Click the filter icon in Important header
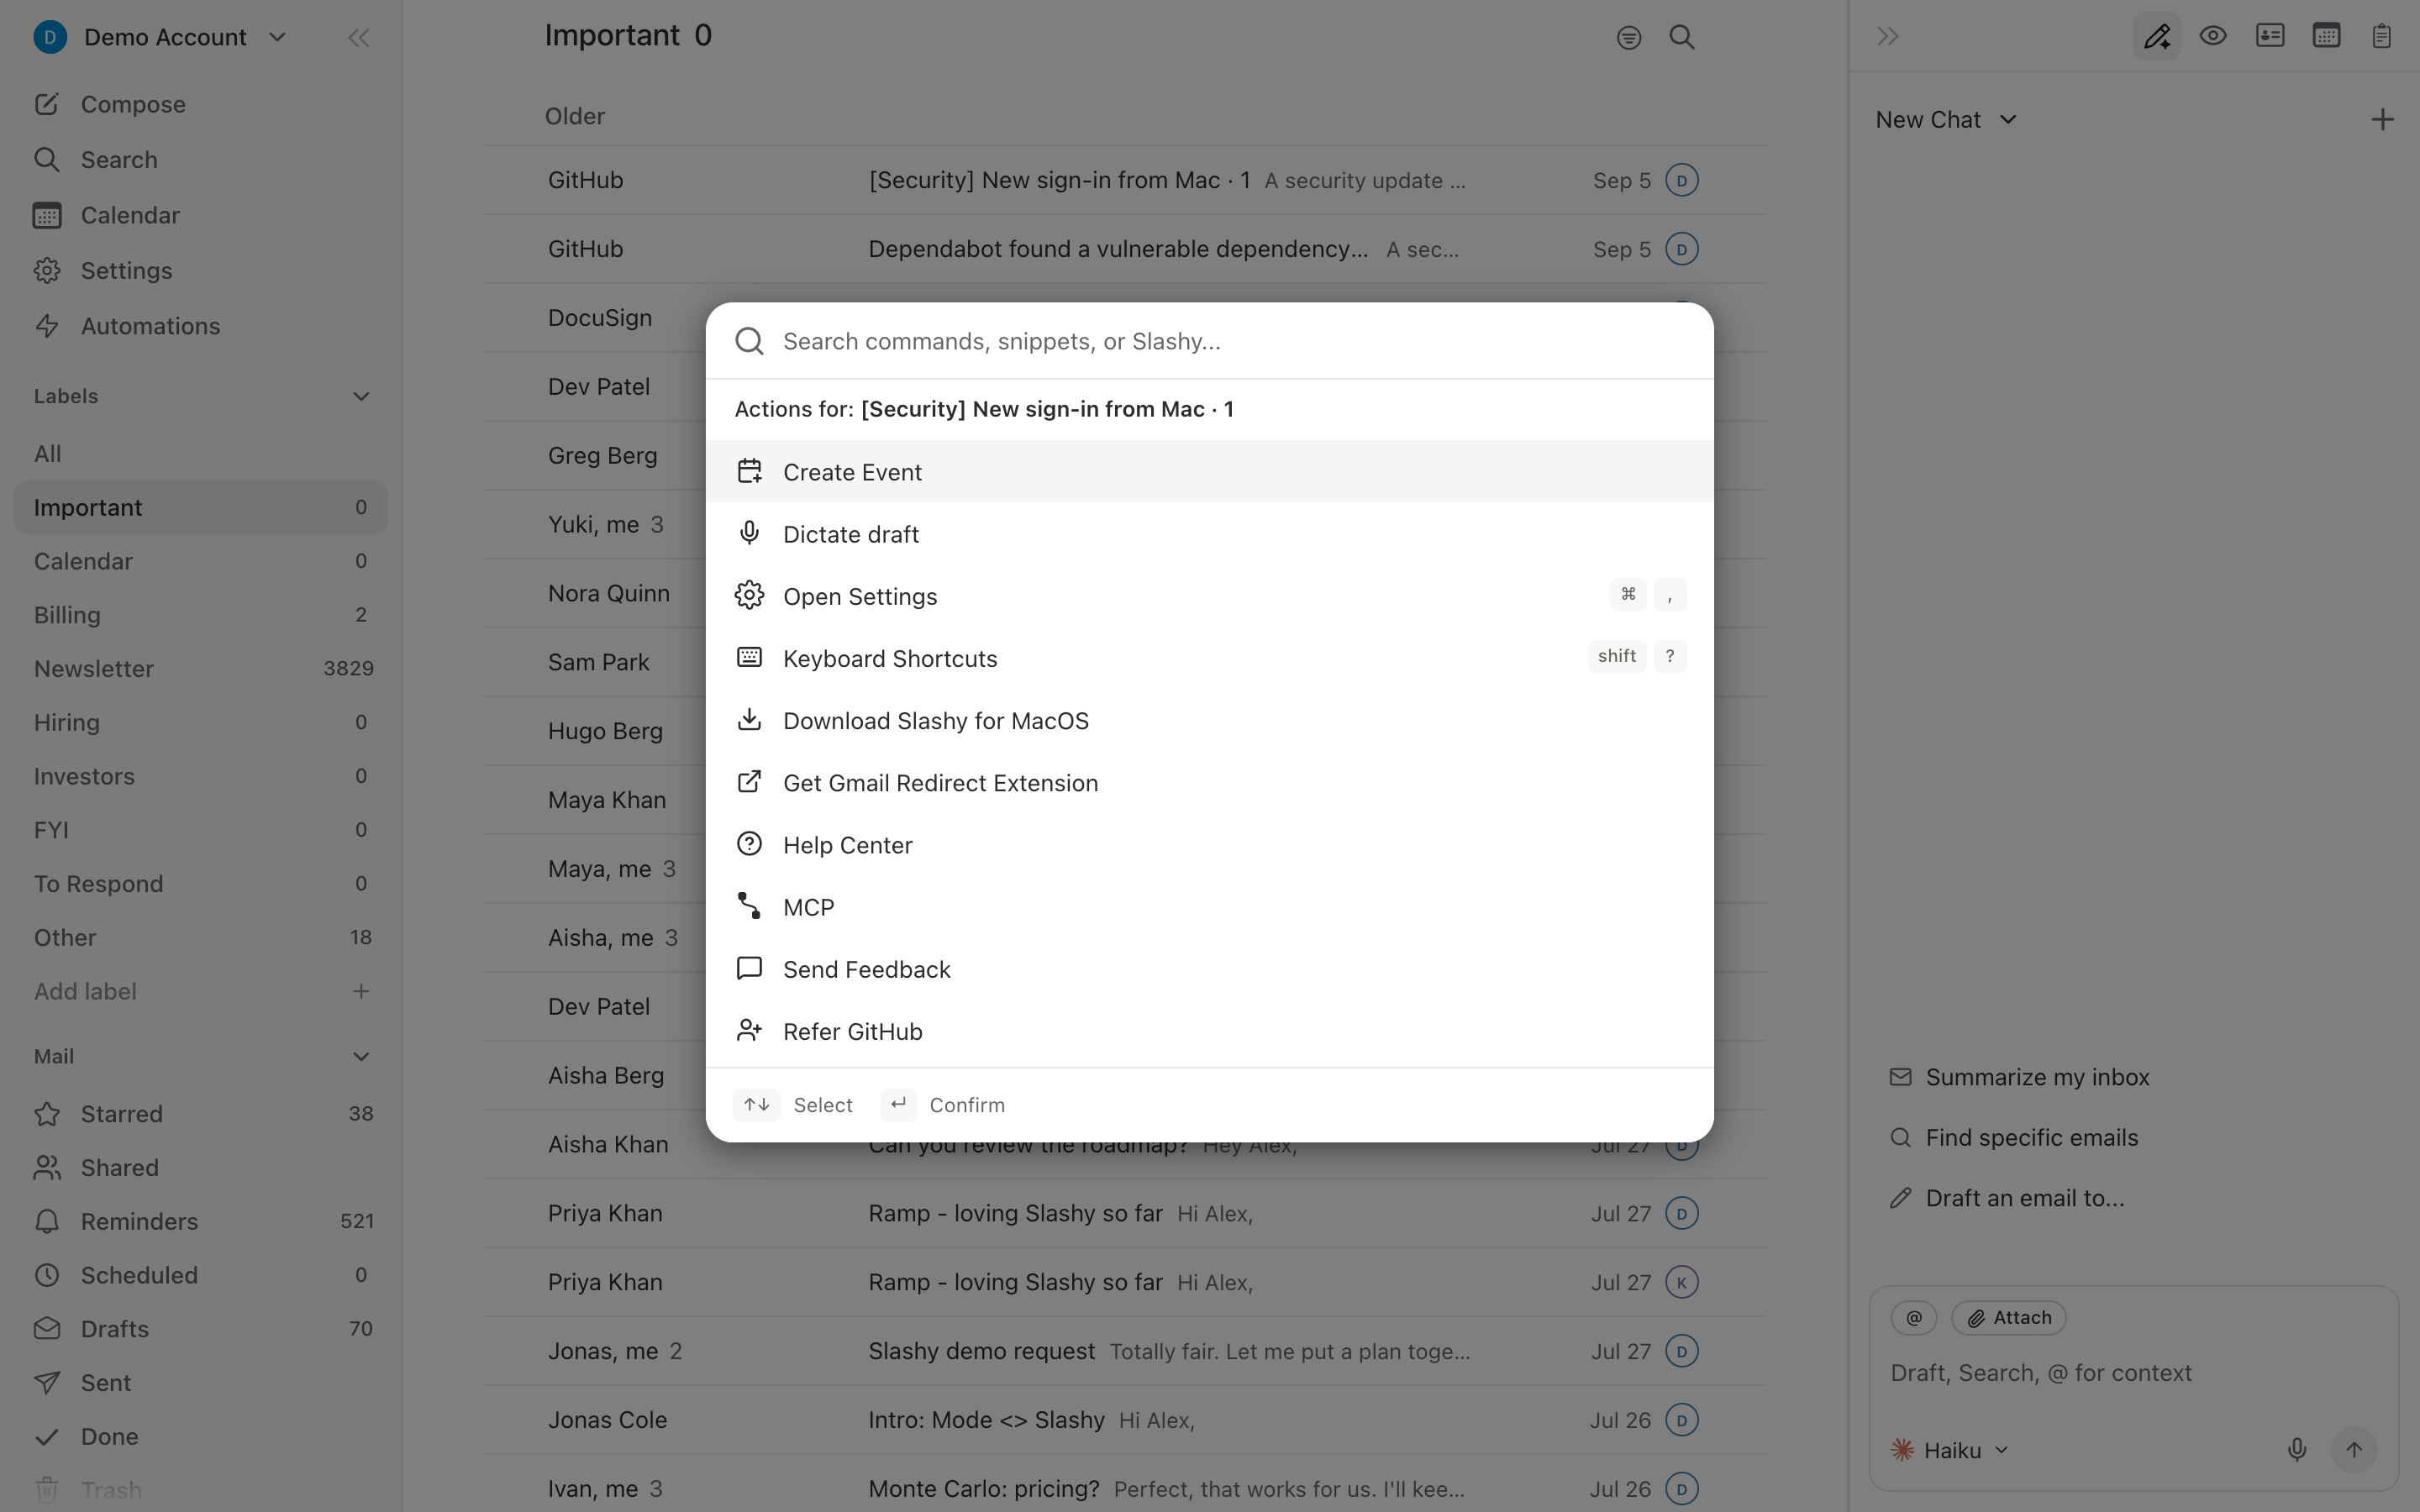This screenshot has height=1512, width=2420. click(1629, 38)
